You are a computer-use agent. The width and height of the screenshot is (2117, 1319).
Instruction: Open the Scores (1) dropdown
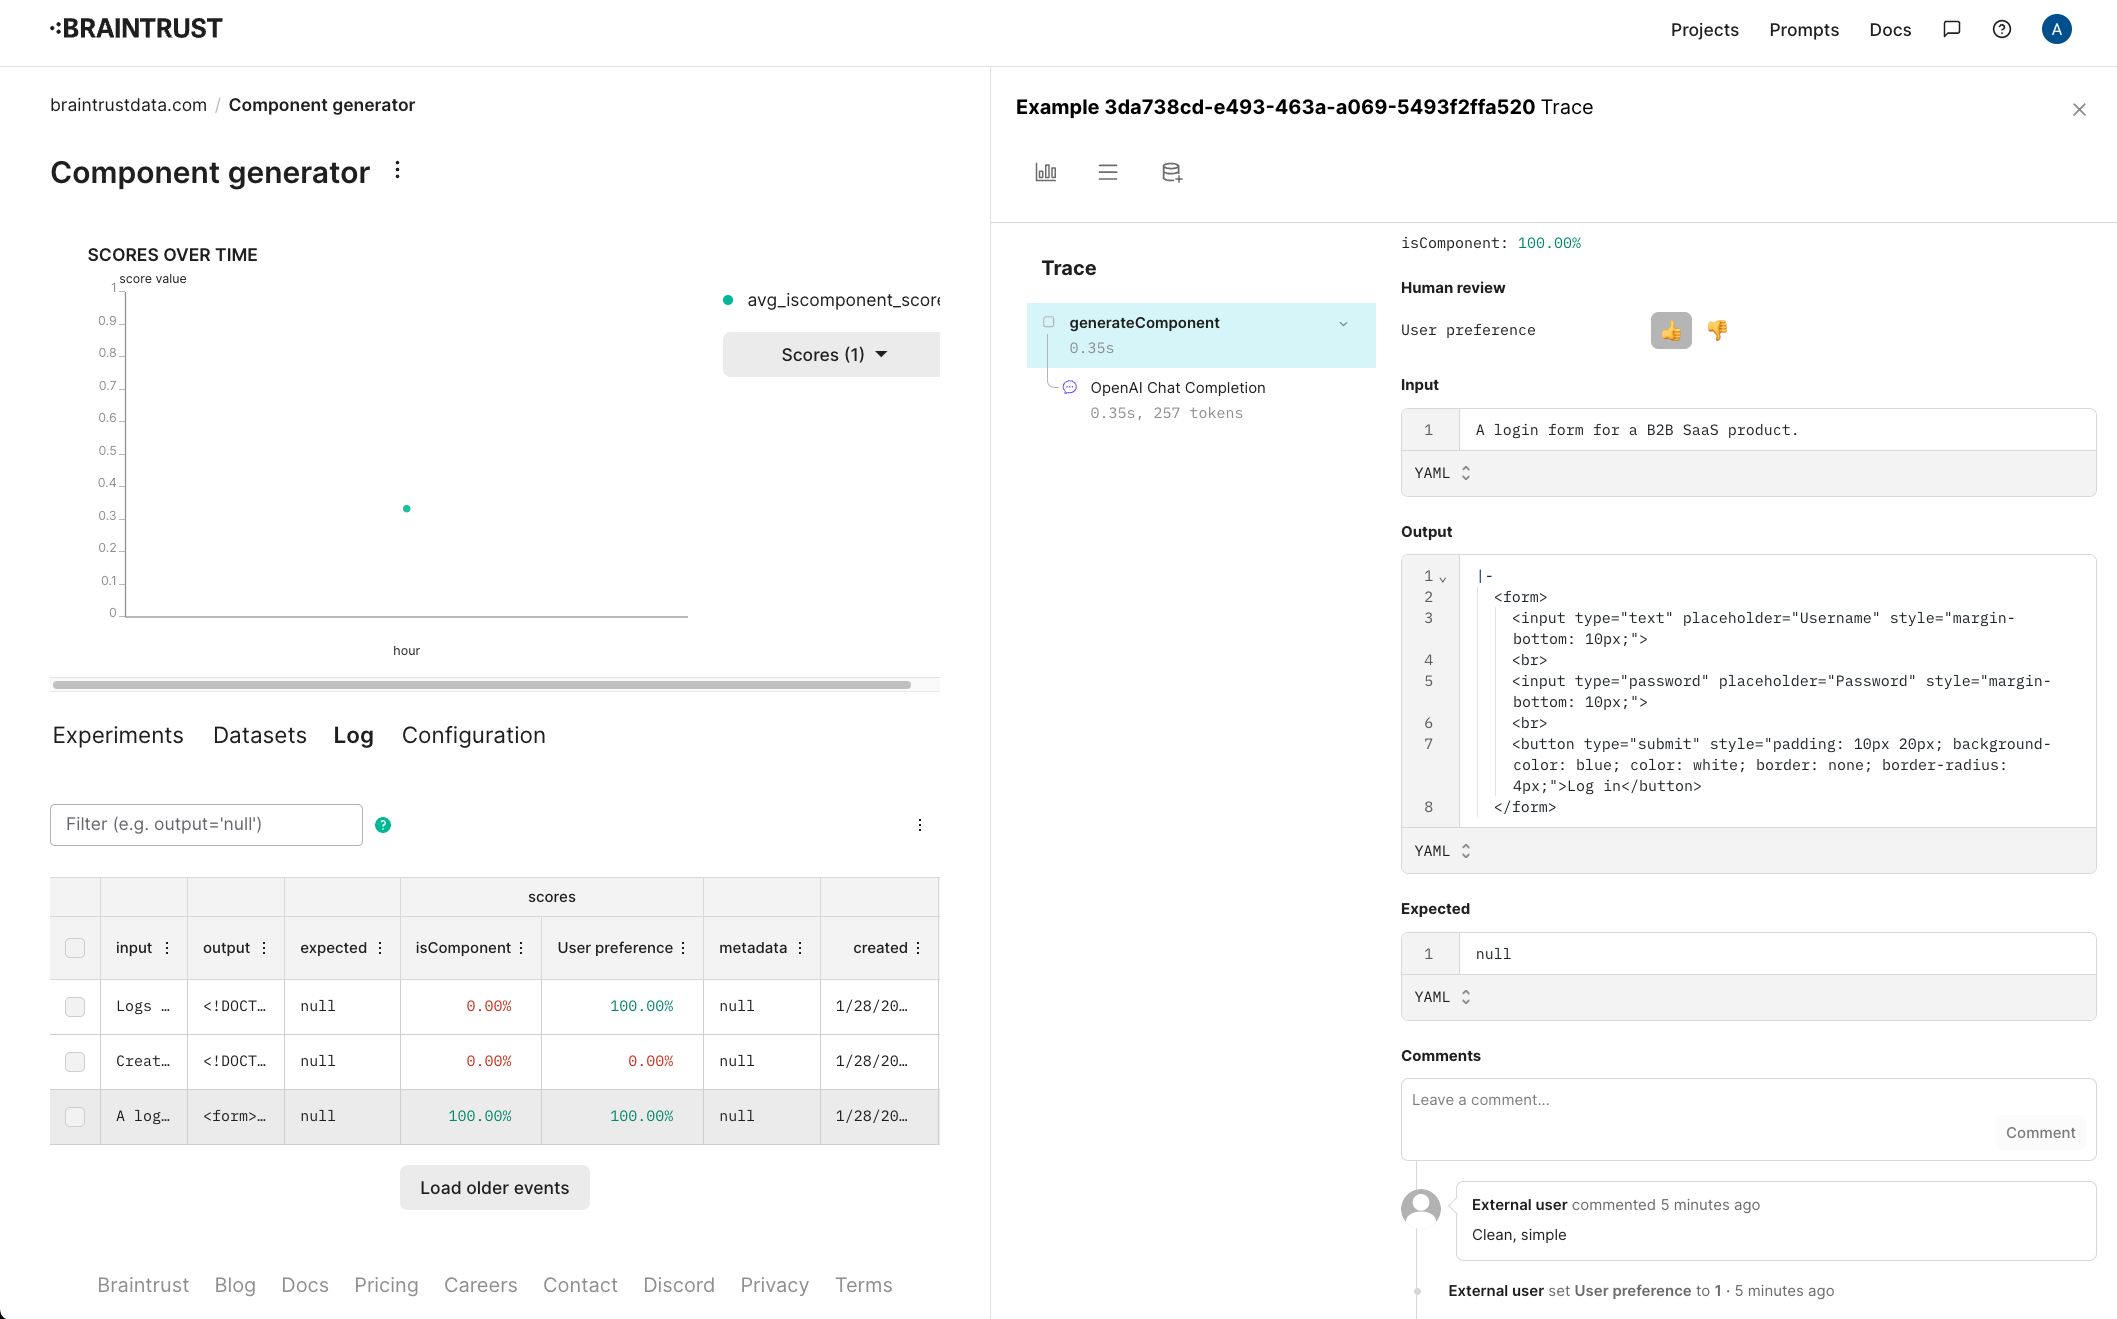[x=832, y=355]
